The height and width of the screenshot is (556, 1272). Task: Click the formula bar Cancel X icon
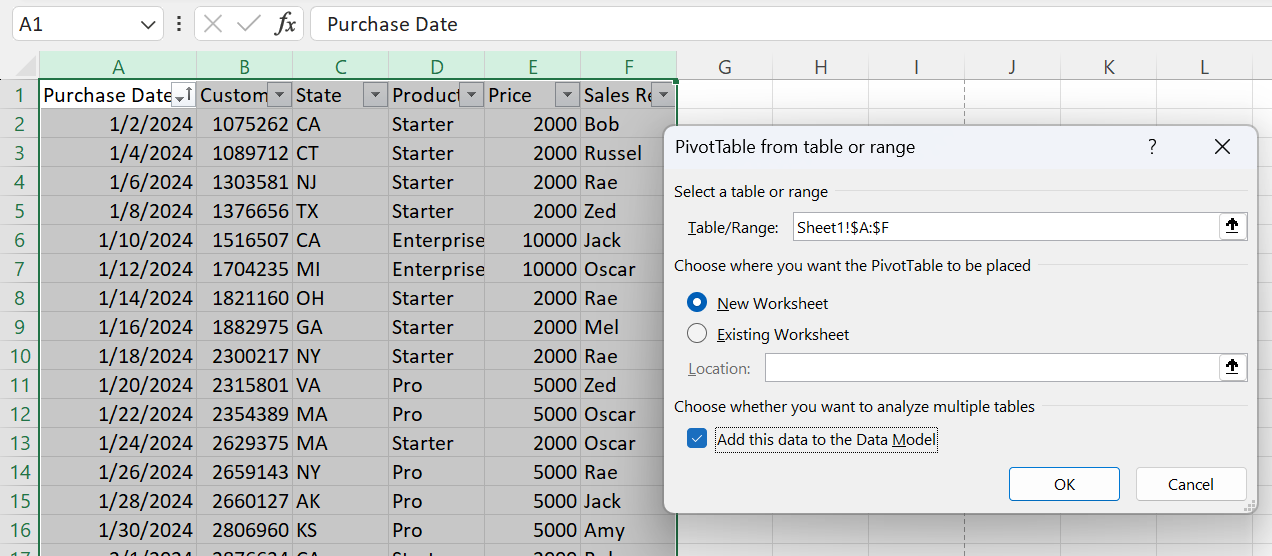point(213,24)
